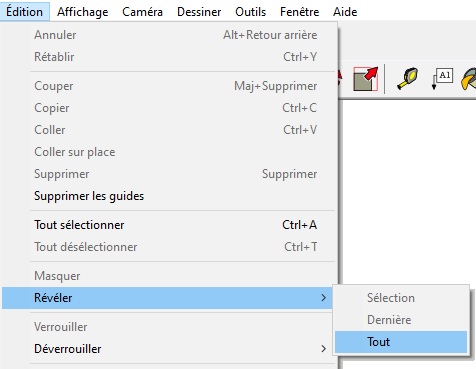Viewport: 476px width, 369px height.
Task: Open the Aide menu
Action: click(345, 12)
